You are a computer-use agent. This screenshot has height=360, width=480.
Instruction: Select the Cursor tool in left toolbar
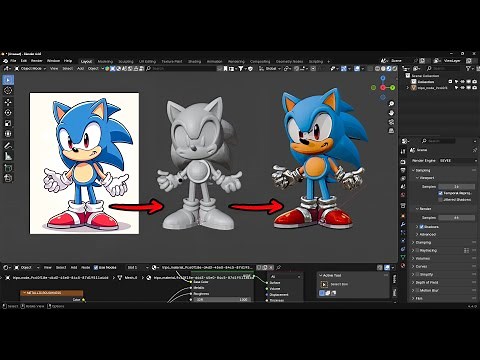pyautogui.click(x=8, y=90)
